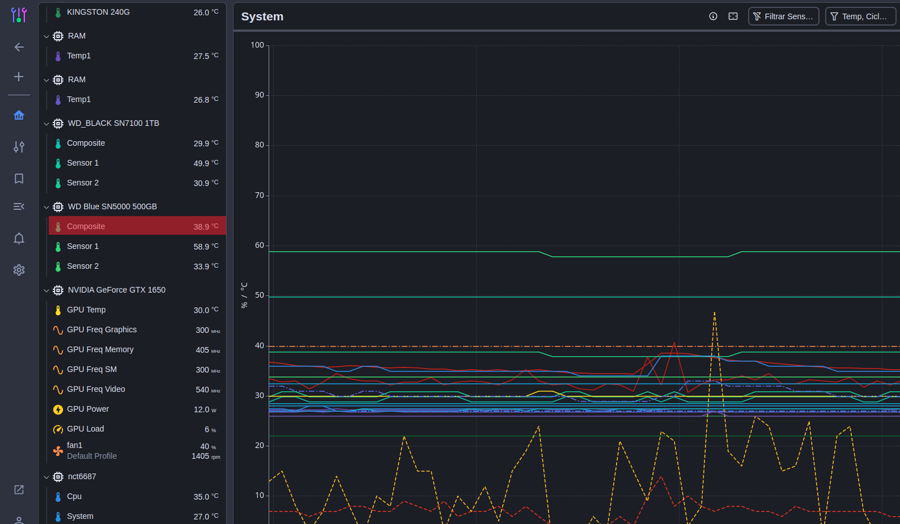Collapse the NVIDIA GeForce GTX 1650 group
900x524 pixels.
point(46,291)
